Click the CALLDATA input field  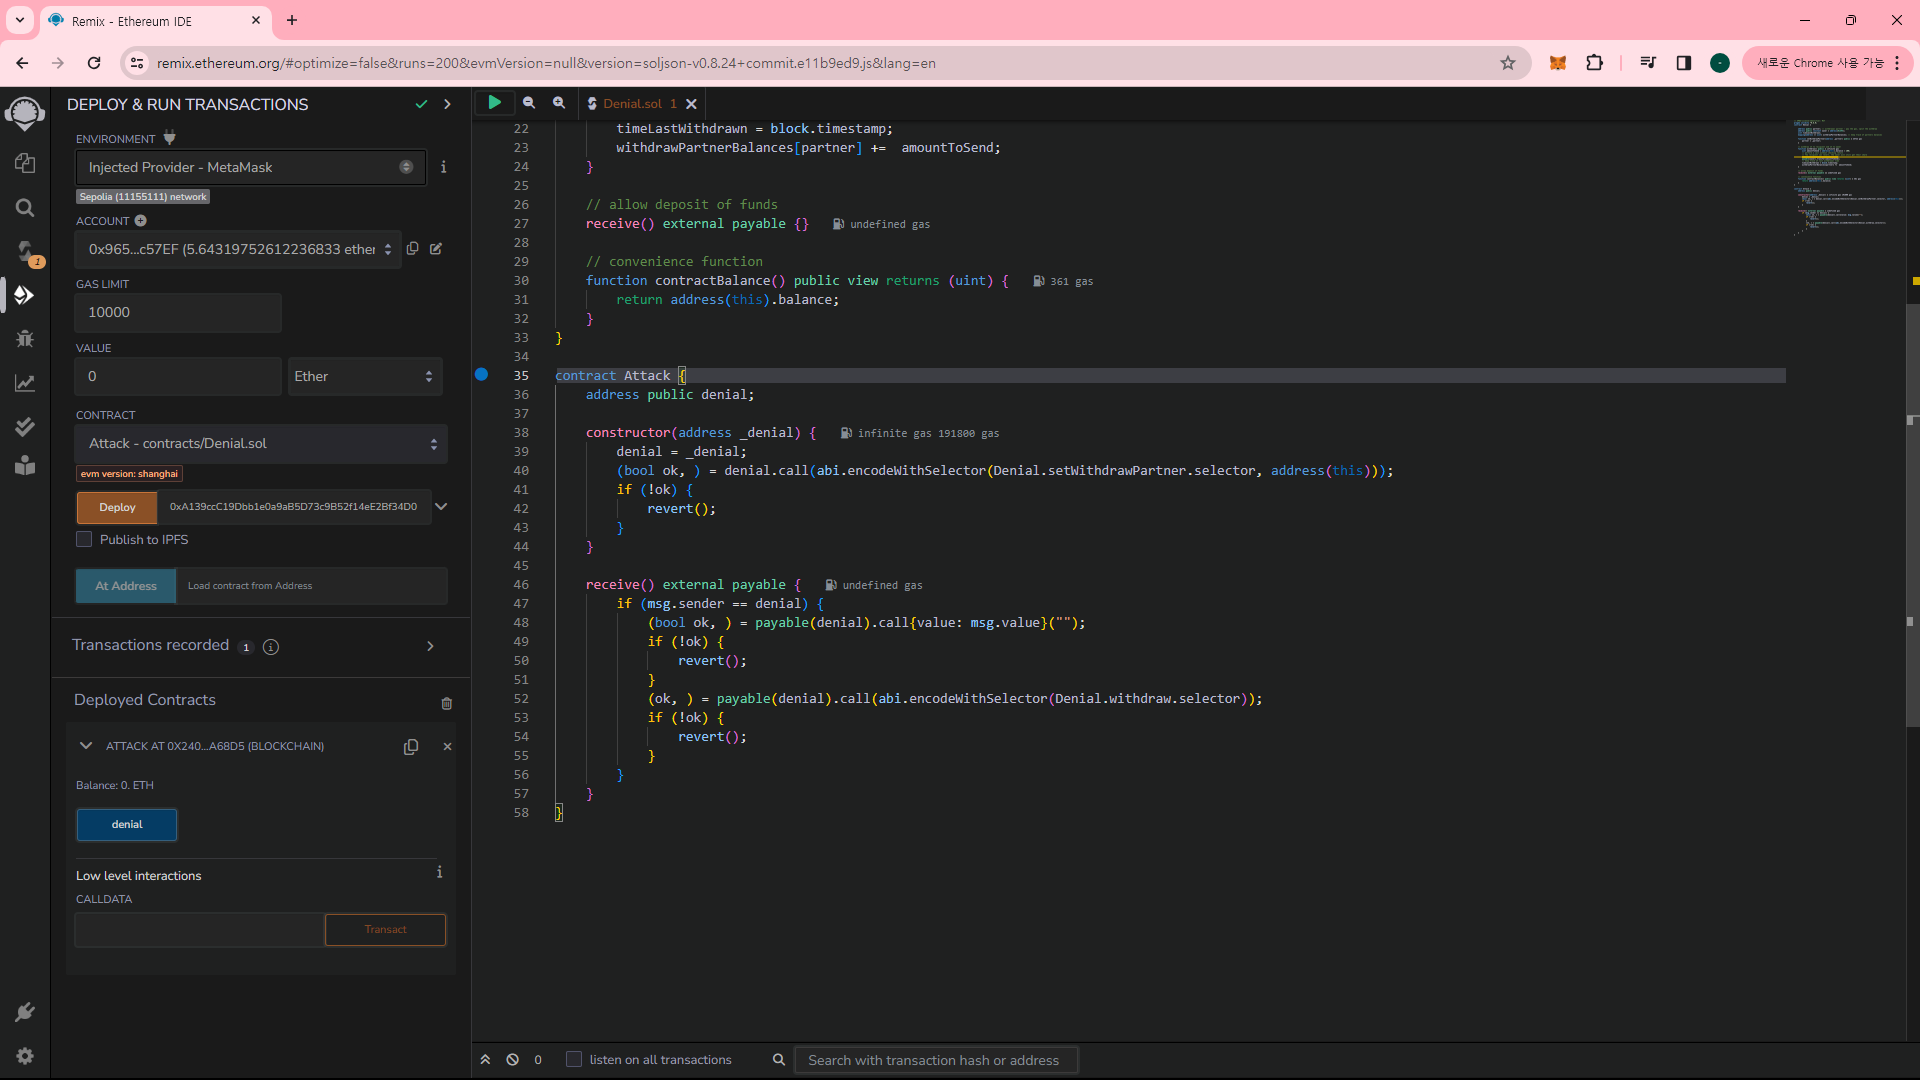point(200,930)
